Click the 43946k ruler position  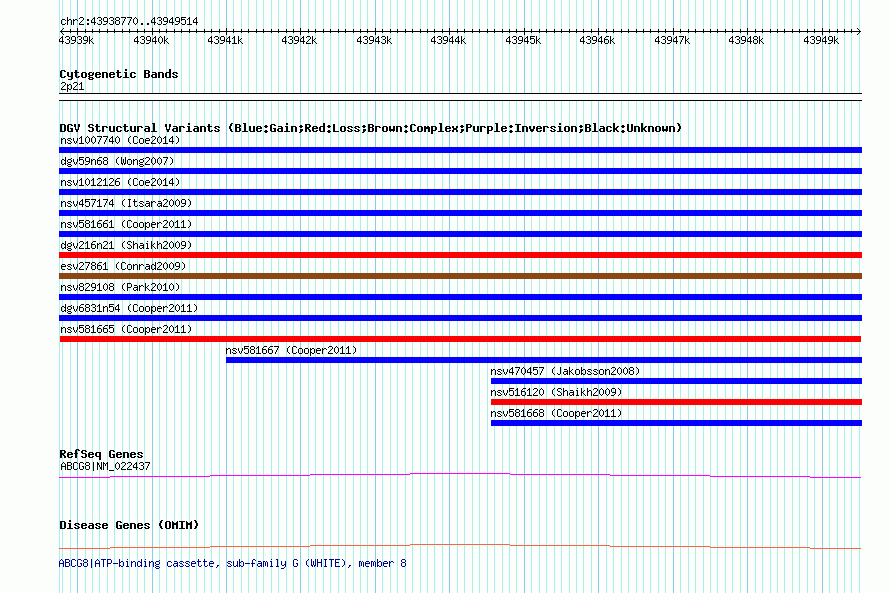pos(598,40)
